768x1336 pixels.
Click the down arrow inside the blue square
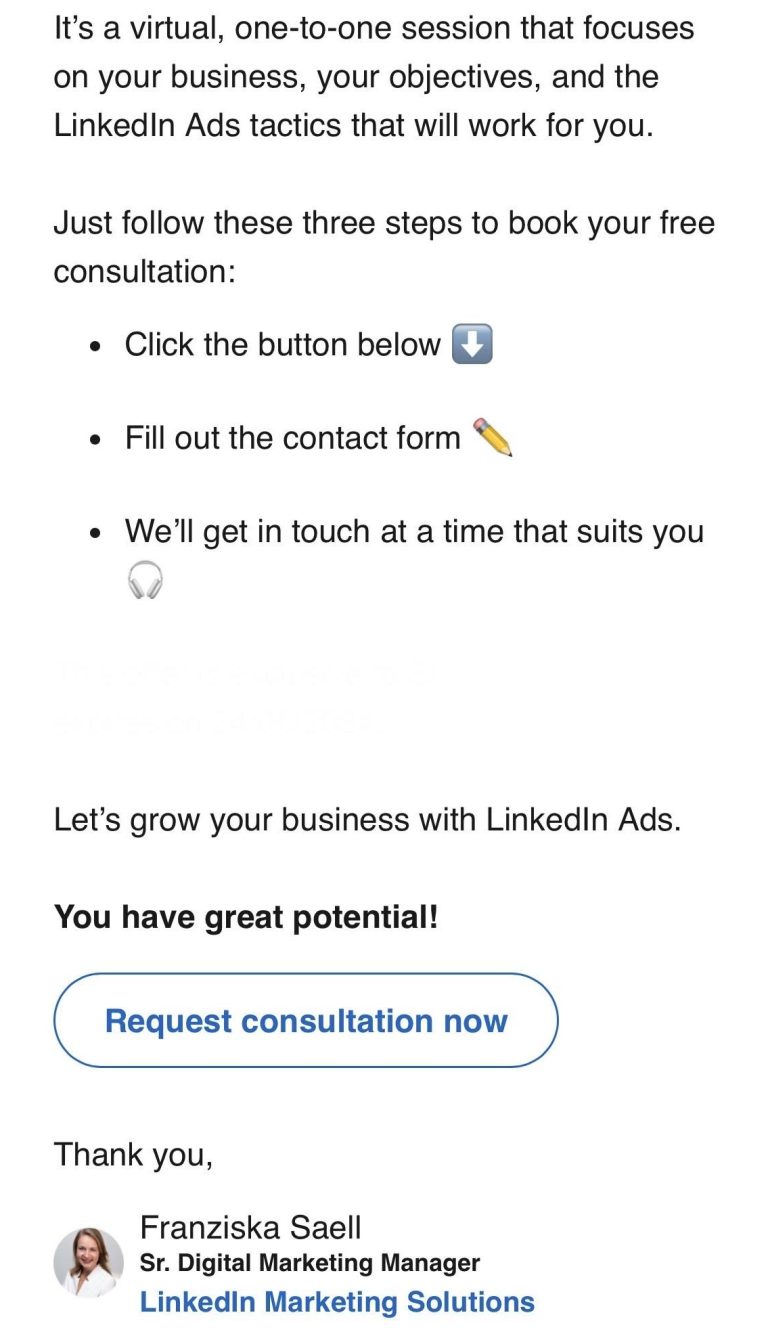471,345
